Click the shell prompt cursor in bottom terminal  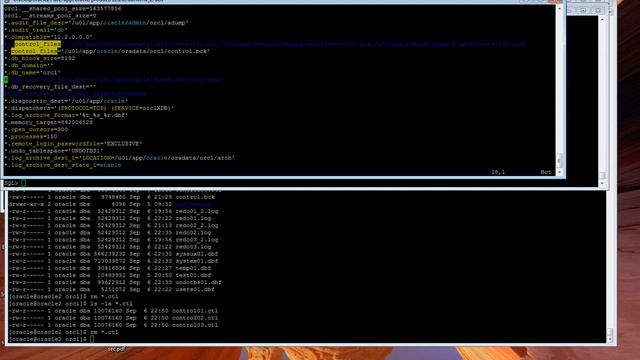coord(92,339)
